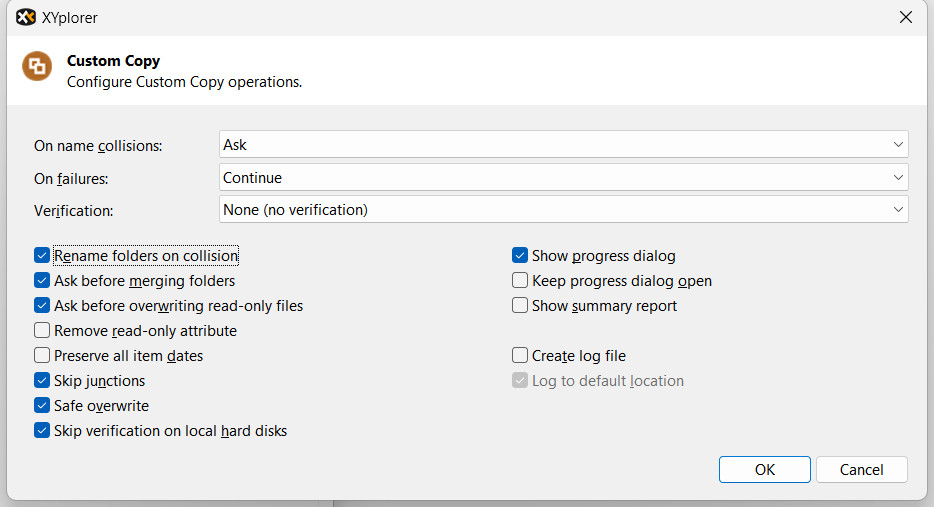Uncheck Rename folders on collision
934x507 pixels.
[x=42, y=256]
